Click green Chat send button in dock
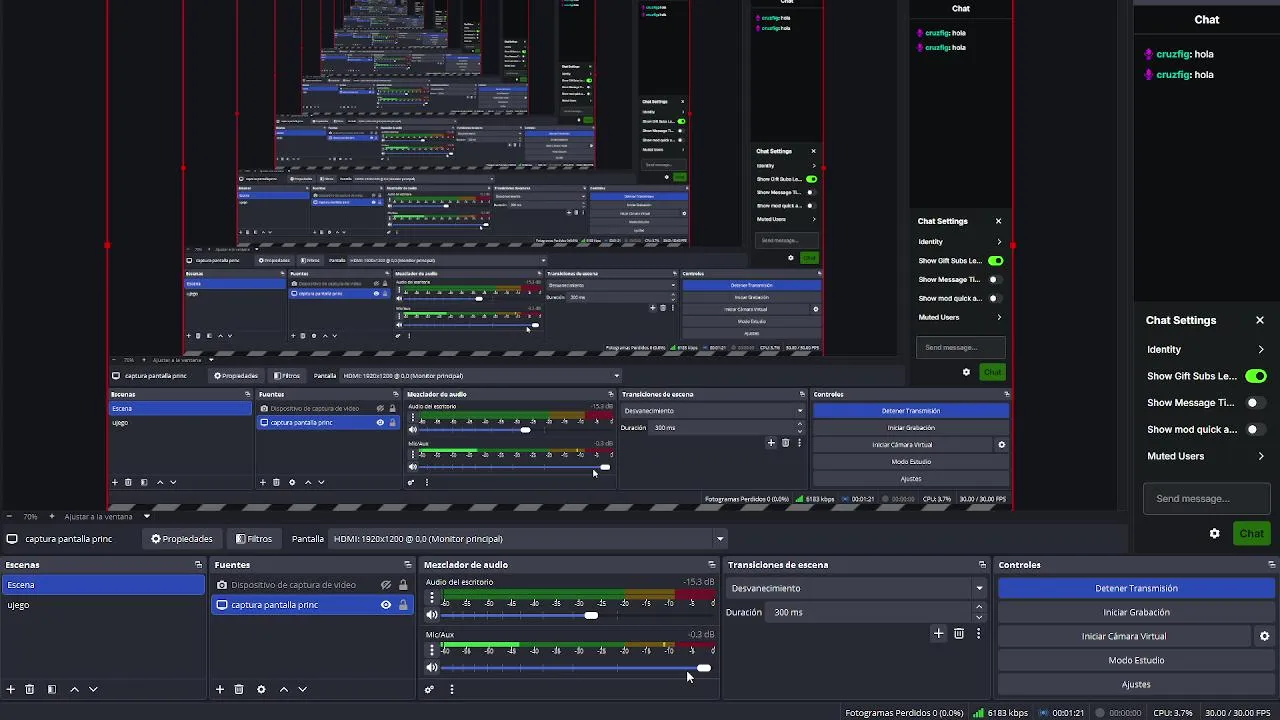The height and width of the screenshot is (720, 1280). click(x=1251, y=533)
